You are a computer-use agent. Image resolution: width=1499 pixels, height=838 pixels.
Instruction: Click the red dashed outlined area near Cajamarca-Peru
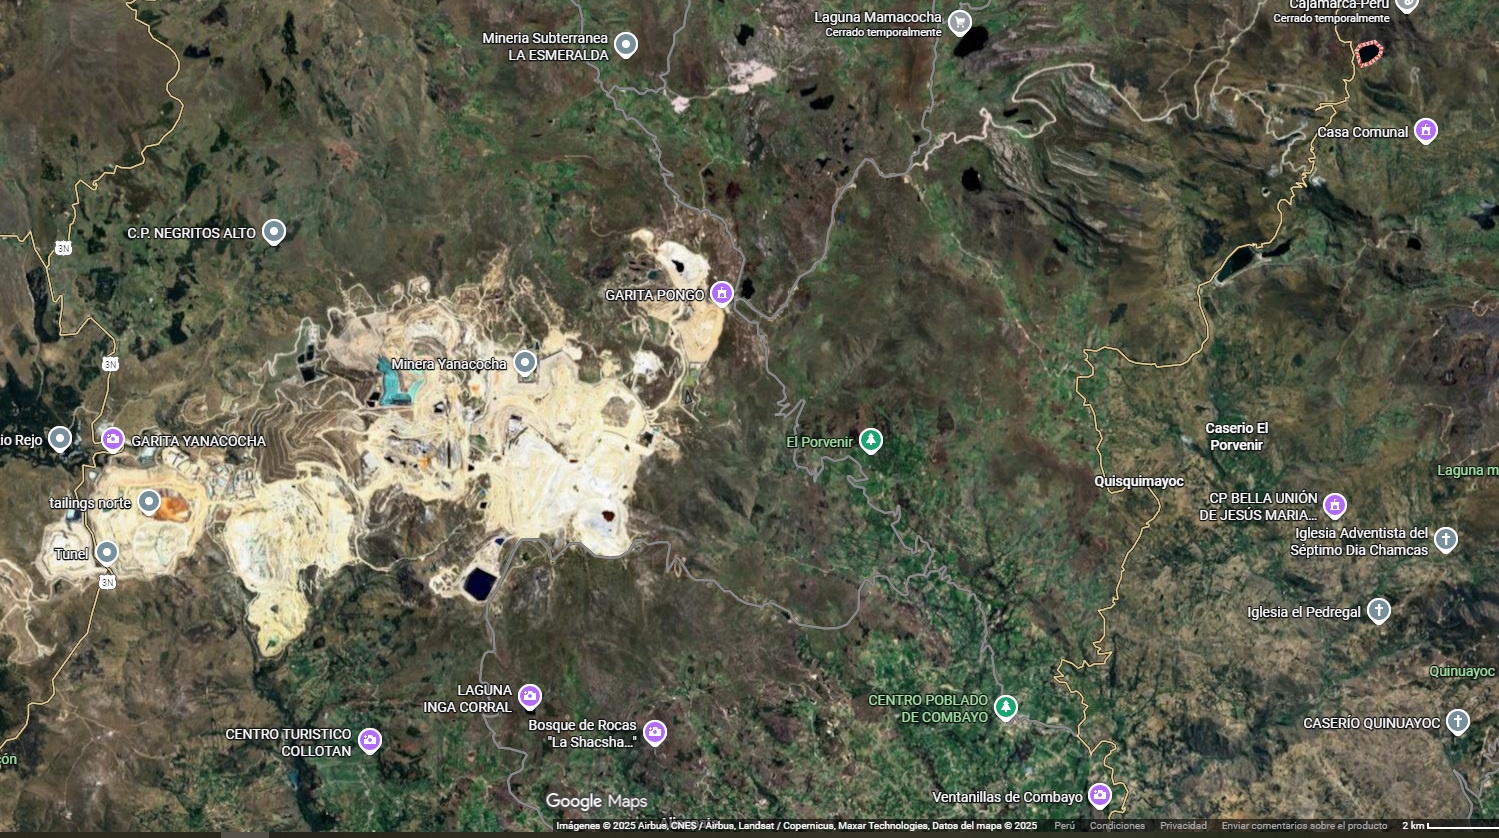[x=1367, y=53]
